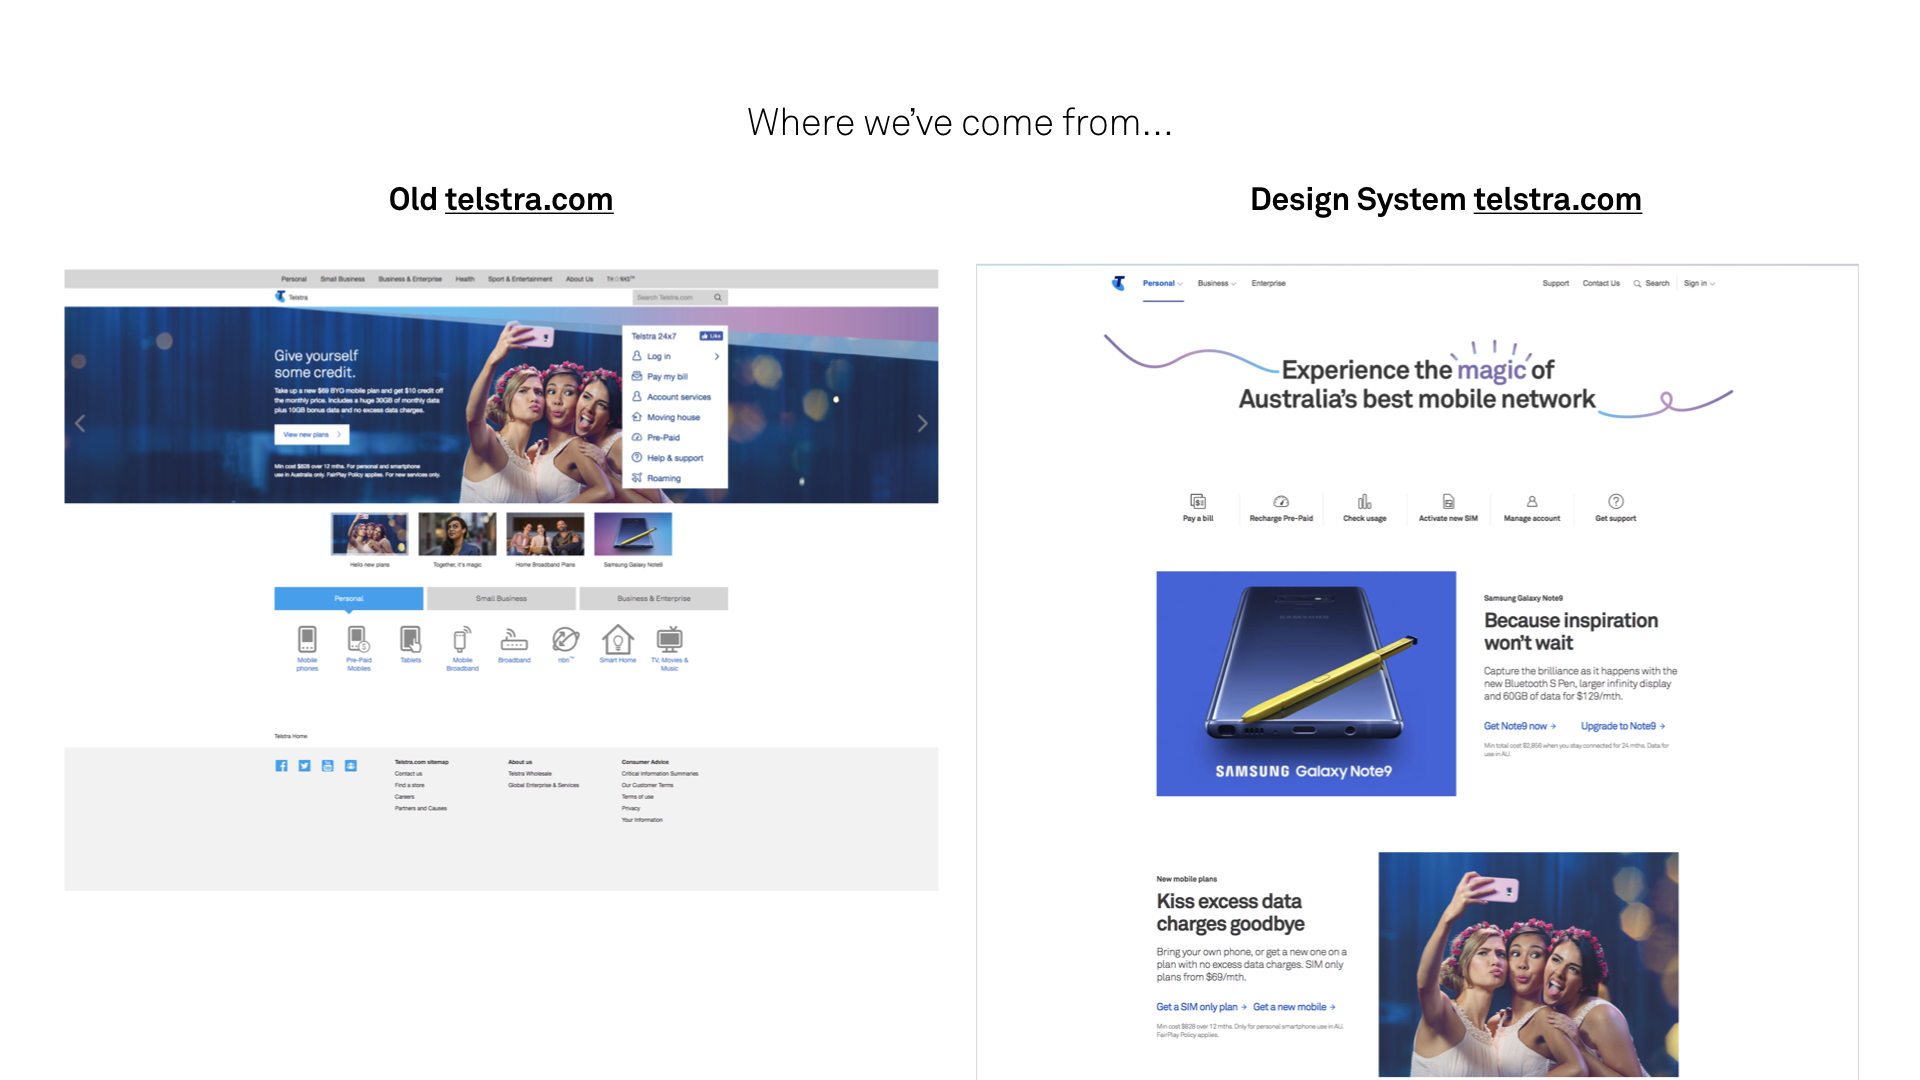
Task: Click Support in new site header
Action: coord(1555,283)
